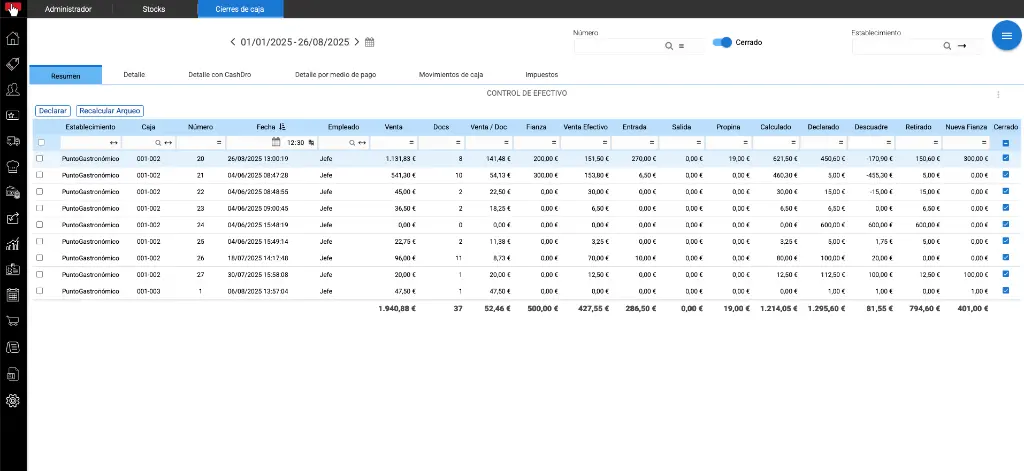Screen dimensions: 1024x471
Task: Change operator in Calculado column filter
Action: point(793,142)
